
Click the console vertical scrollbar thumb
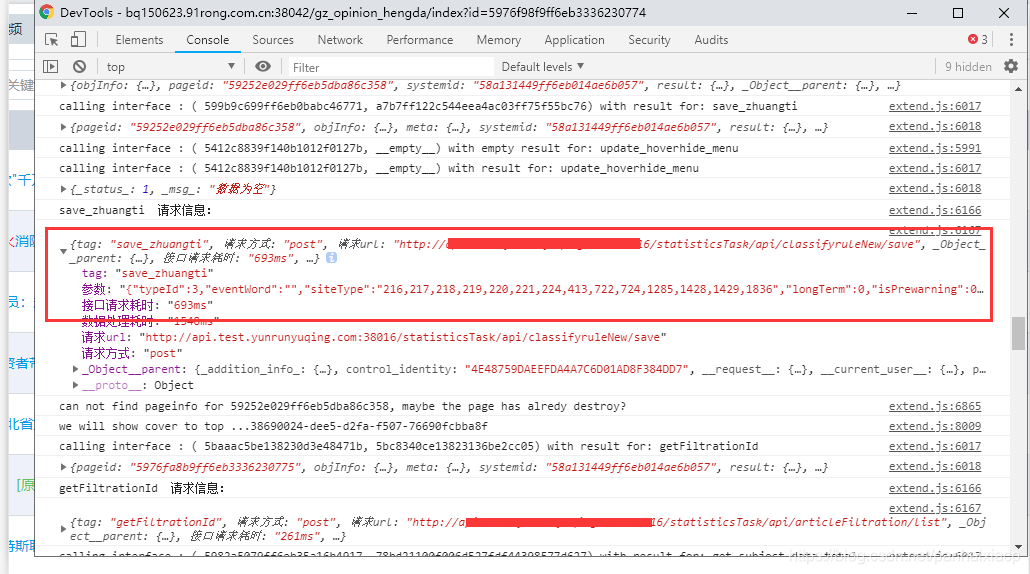(x=1018, y=334)
